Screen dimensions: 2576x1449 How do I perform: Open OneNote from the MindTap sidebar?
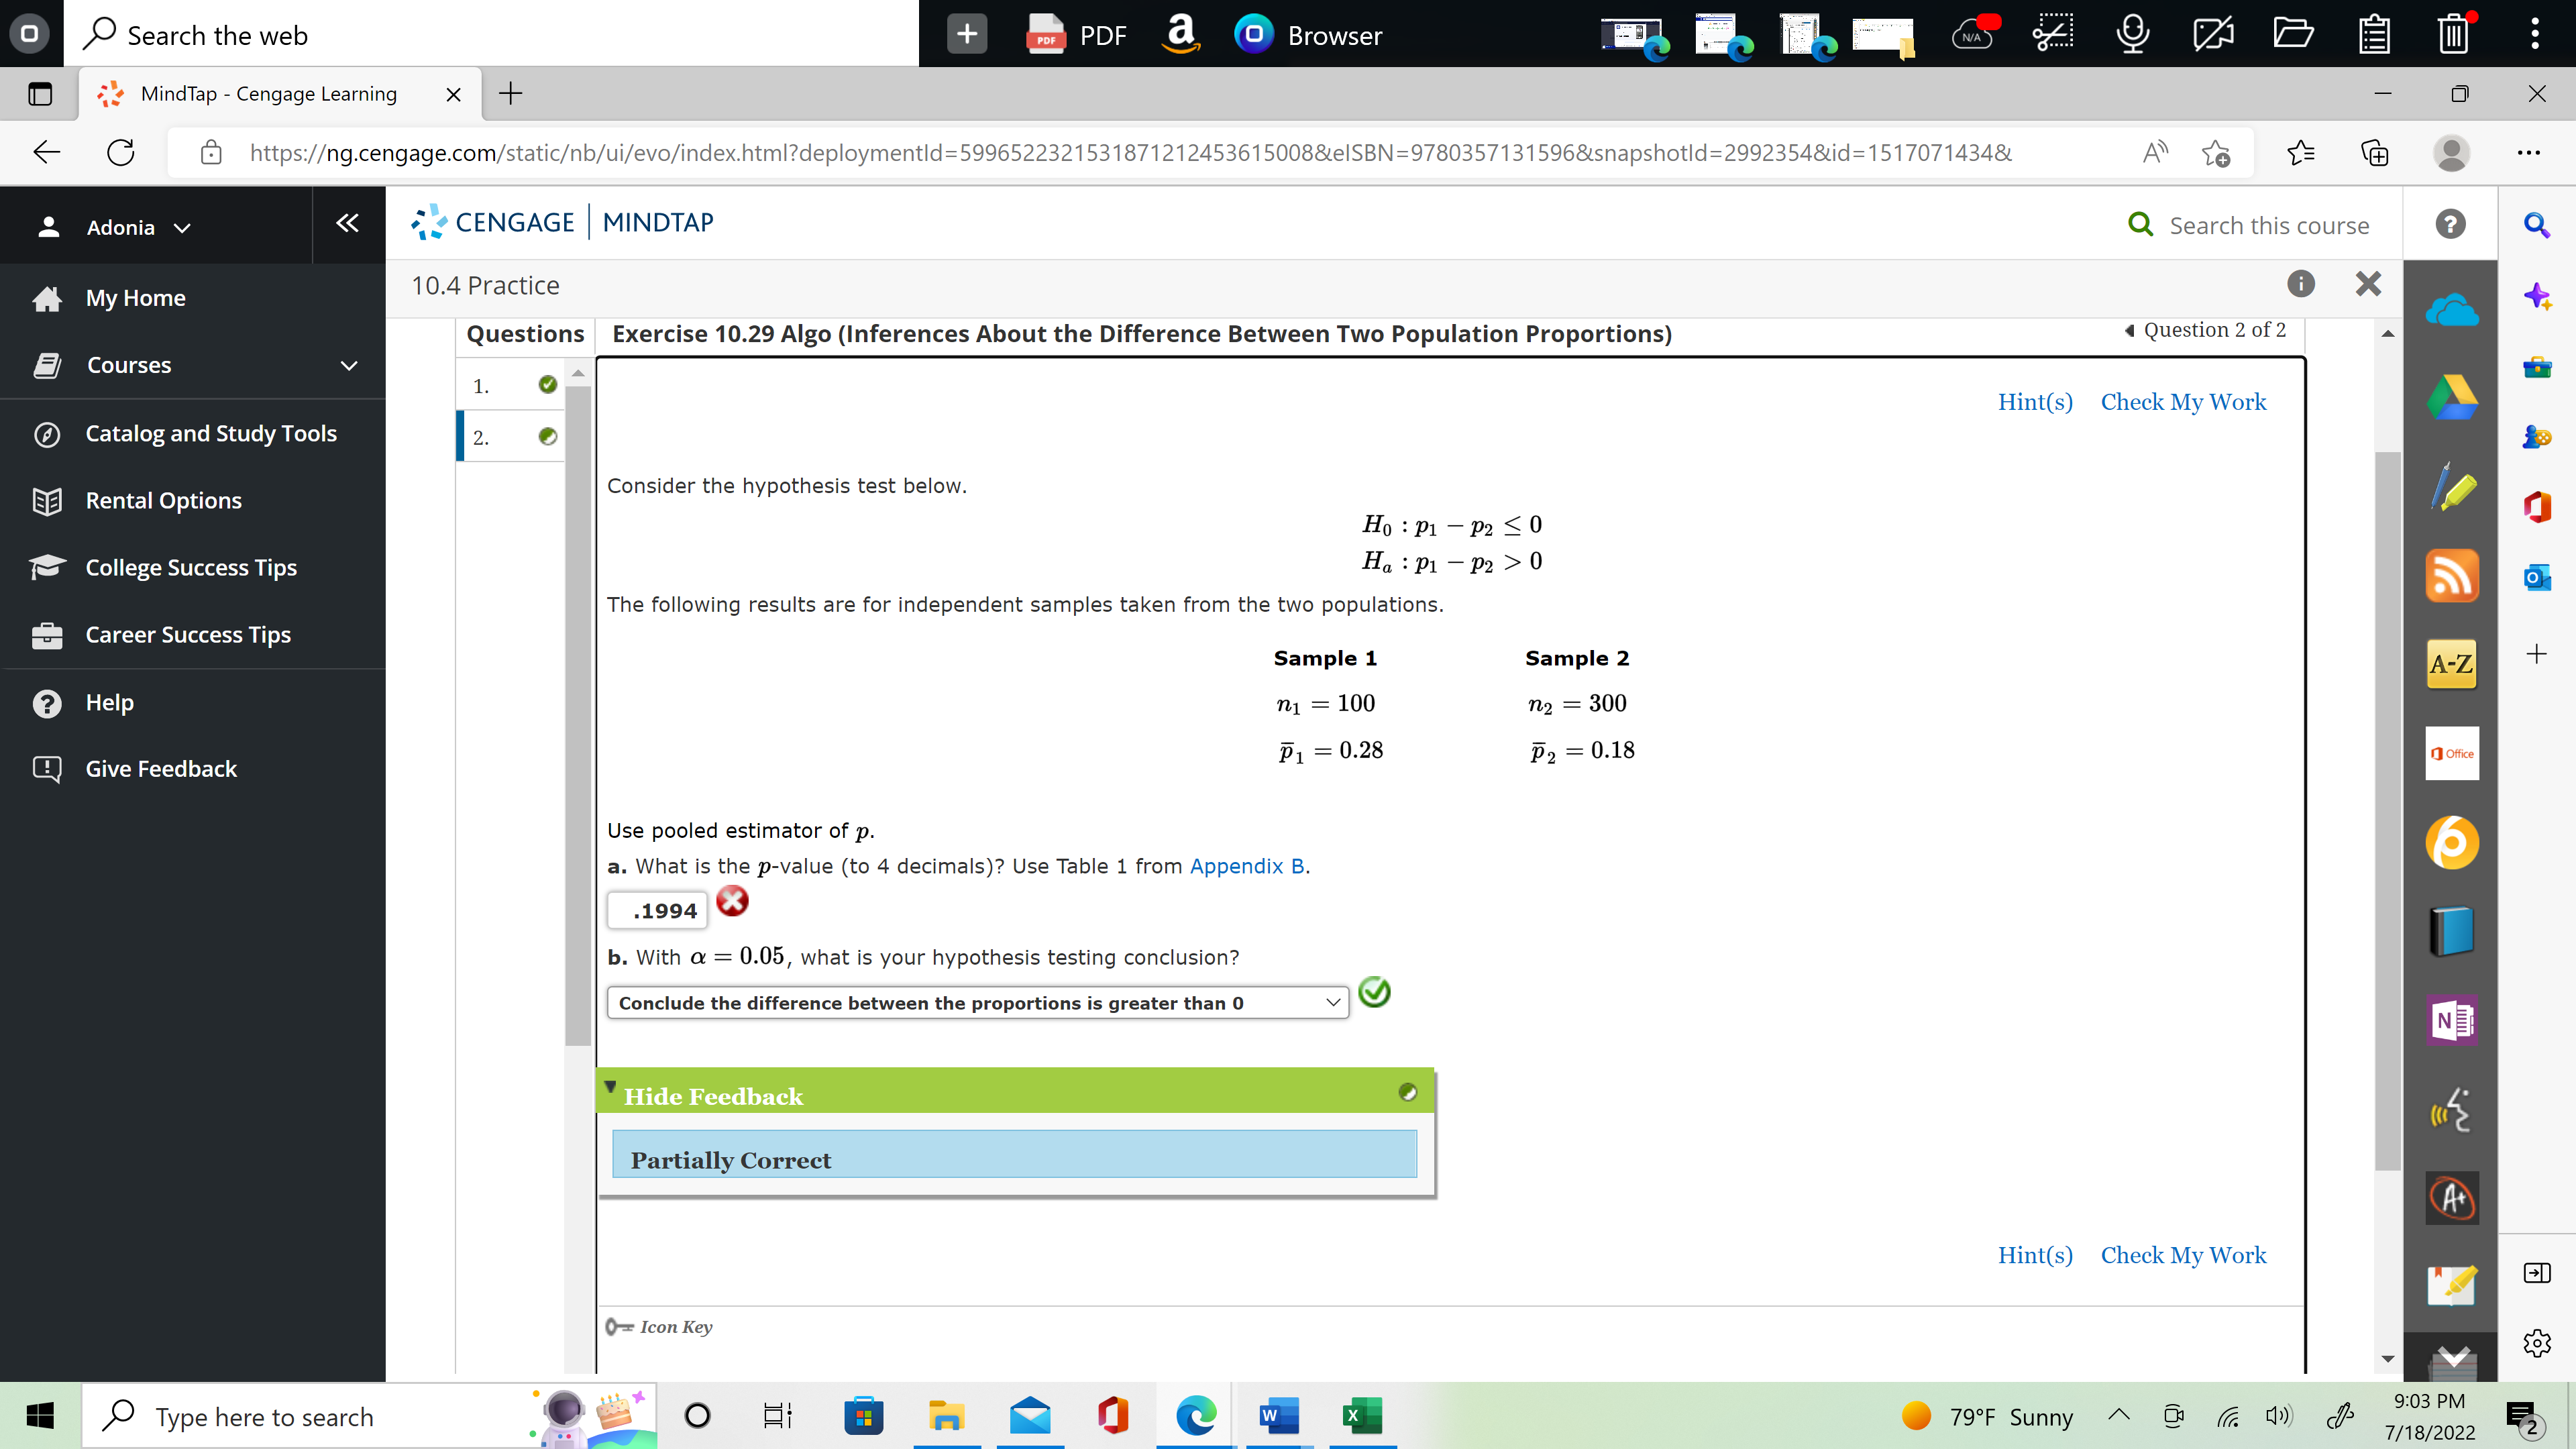tap(2451, 1021)
